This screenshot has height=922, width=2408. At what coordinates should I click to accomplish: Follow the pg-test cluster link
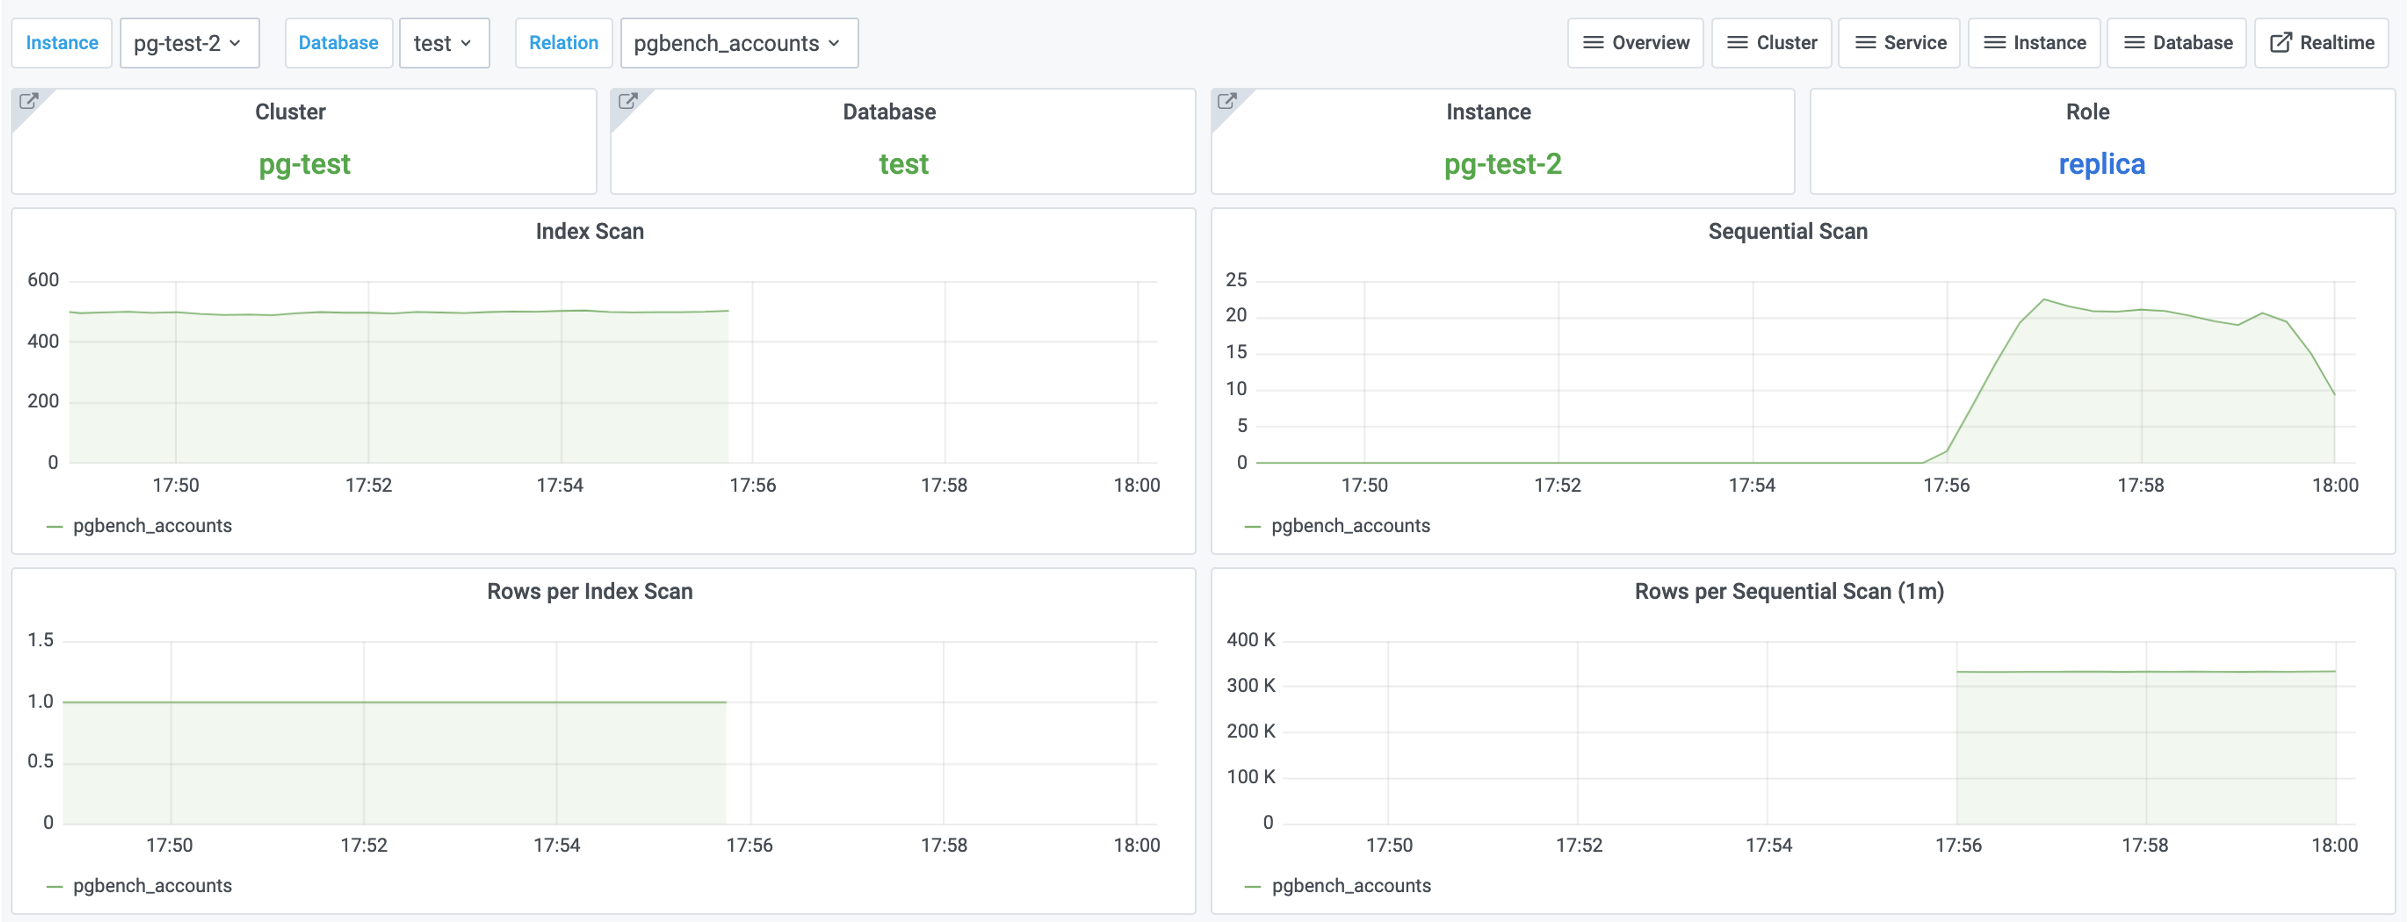[304, 164]
